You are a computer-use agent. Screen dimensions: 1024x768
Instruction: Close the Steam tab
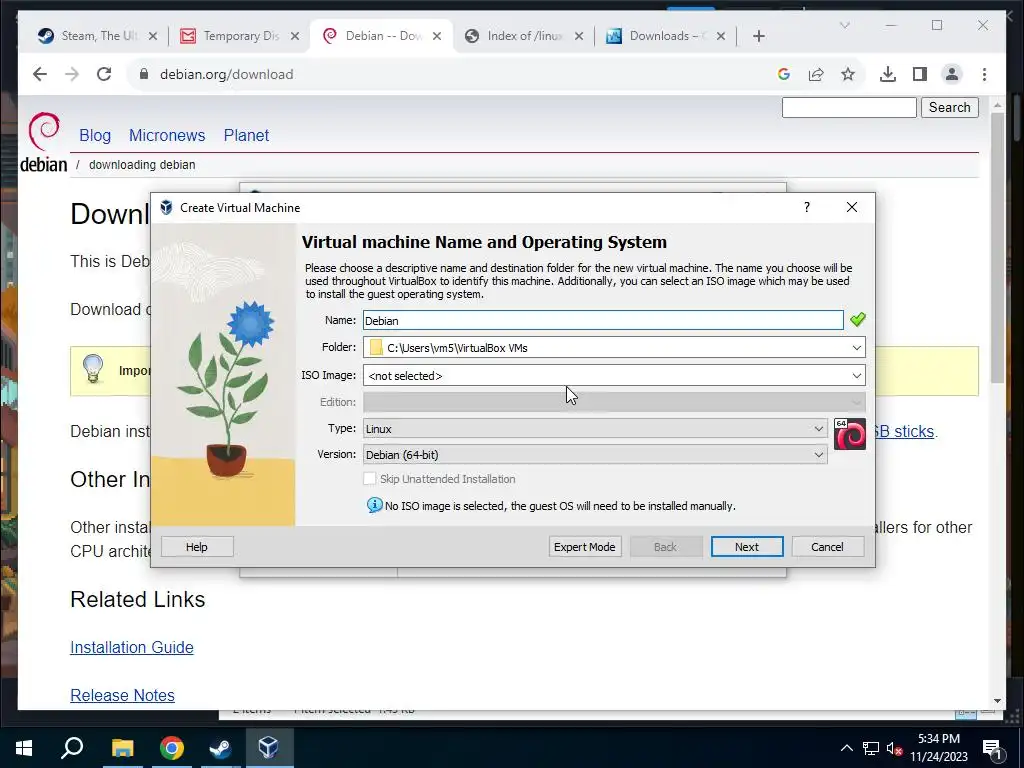click(153, 36)
